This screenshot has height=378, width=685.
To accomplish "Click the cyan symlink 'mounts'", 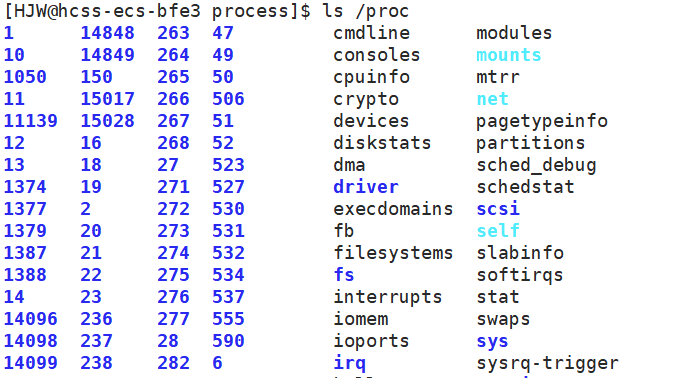I will [509, 55].
